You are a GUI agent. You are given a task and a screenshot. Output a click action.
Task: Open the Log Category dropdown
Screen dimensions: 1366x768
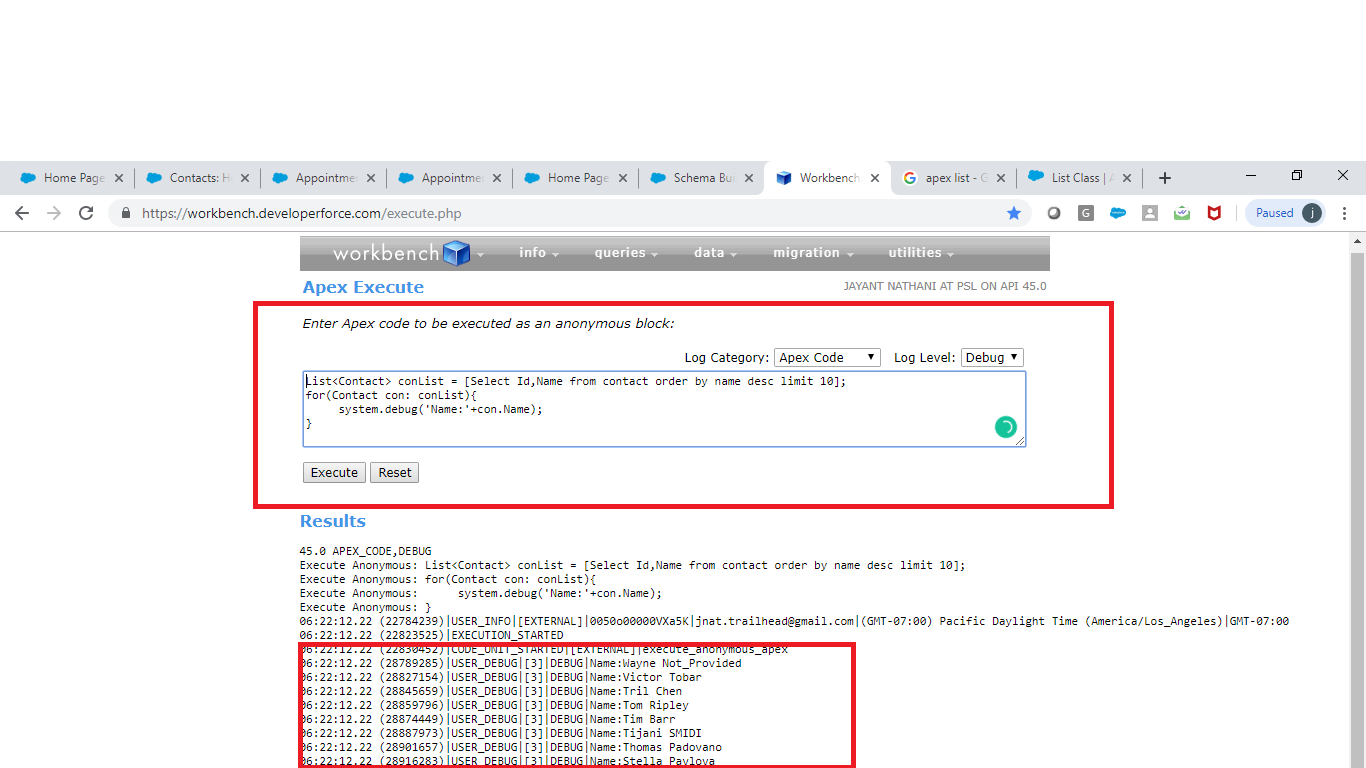827,357
